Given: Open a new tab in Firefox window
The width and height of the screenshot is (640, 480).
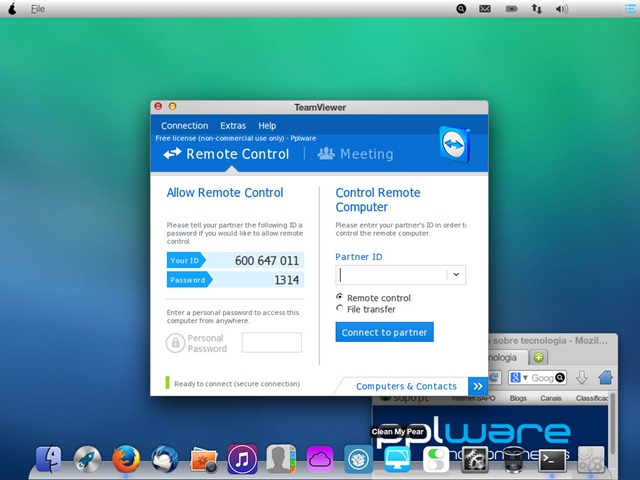Looking at the screenshot, I should [539, 357].
